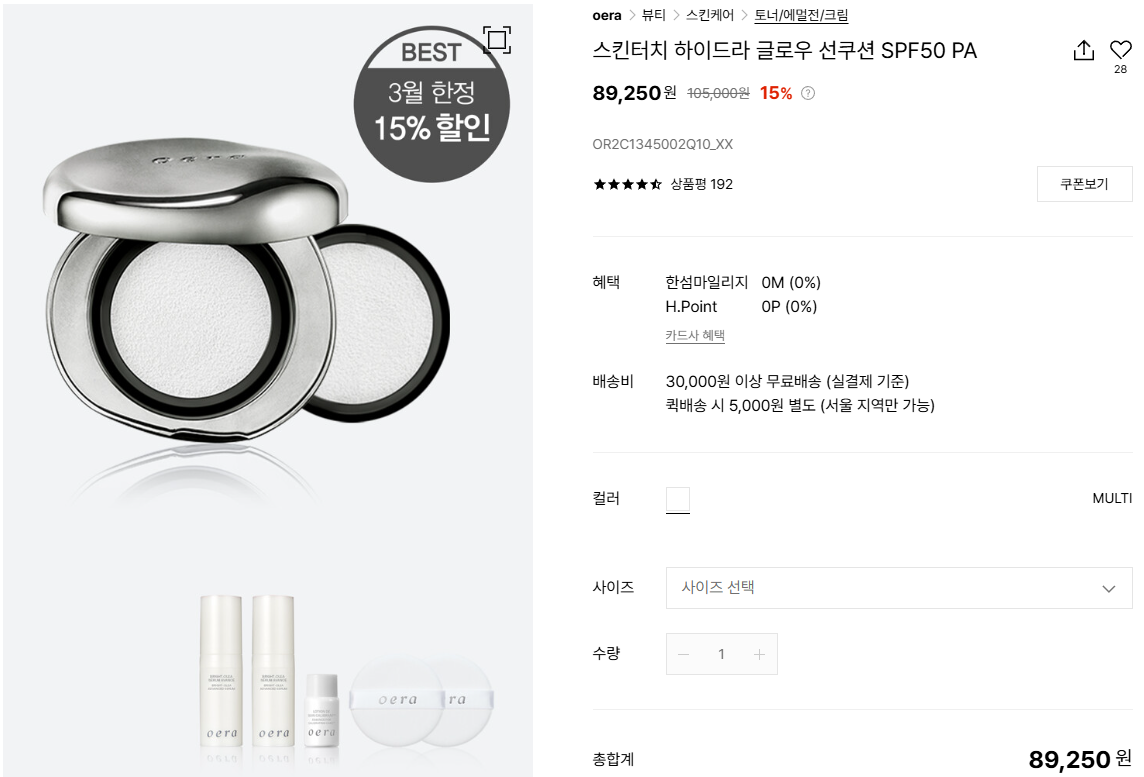Click the star rating icons

coord(627,185)
